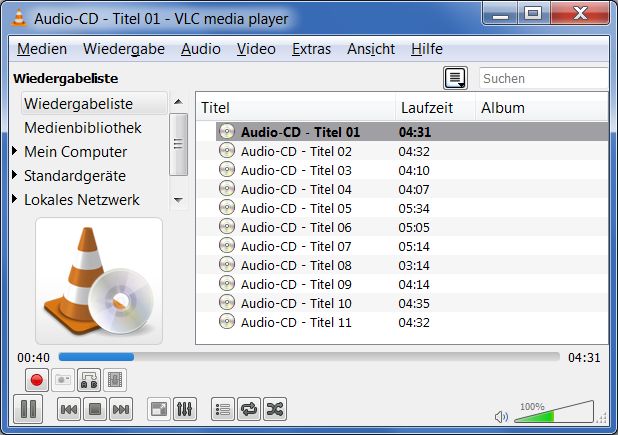Toggle fullscreen video mode
Screen dimensions: 618x435
tap(159, 409)
